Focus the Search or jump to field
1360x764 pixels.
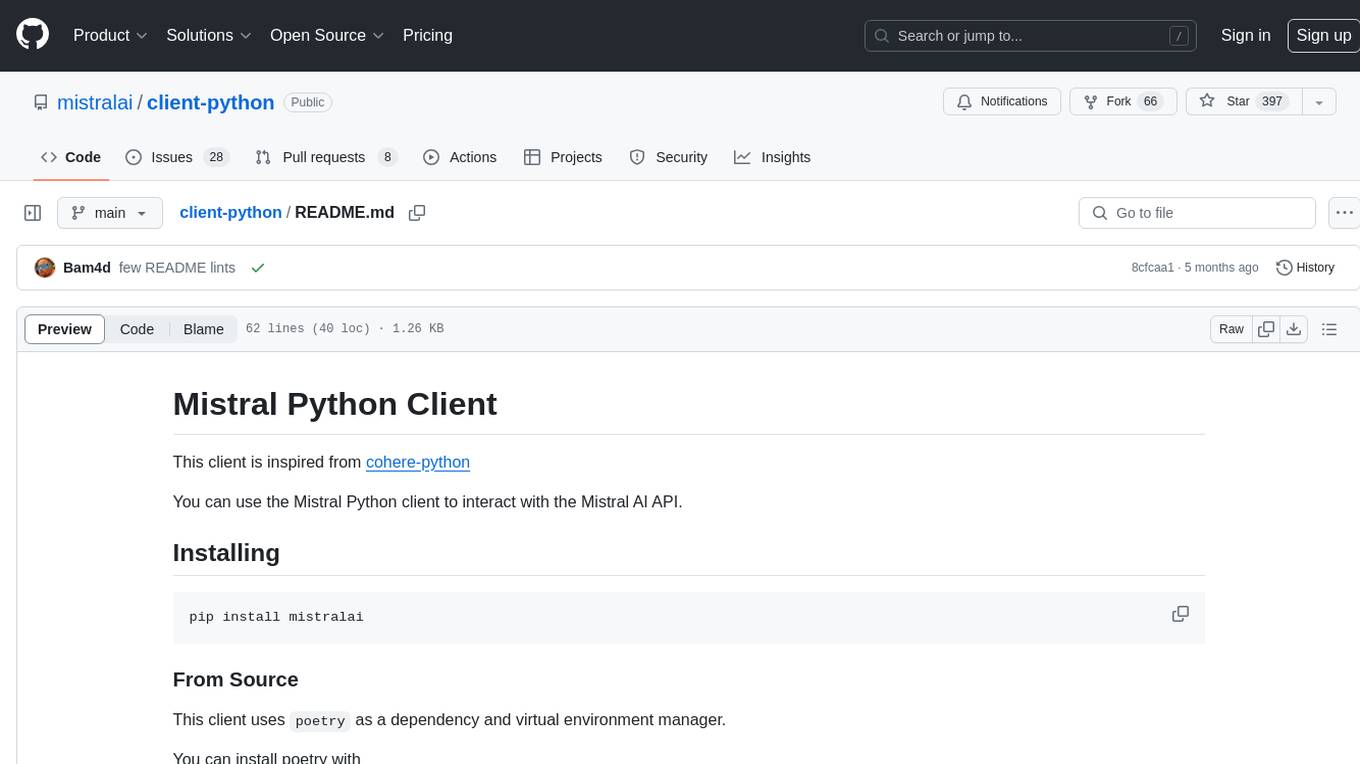tap(1032, 36)
